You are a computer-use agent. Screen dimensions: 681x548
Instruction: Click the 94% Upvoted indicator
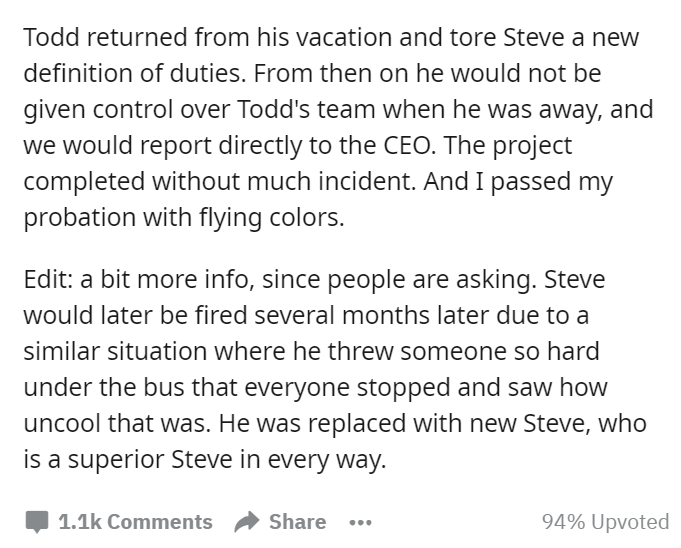605,522
